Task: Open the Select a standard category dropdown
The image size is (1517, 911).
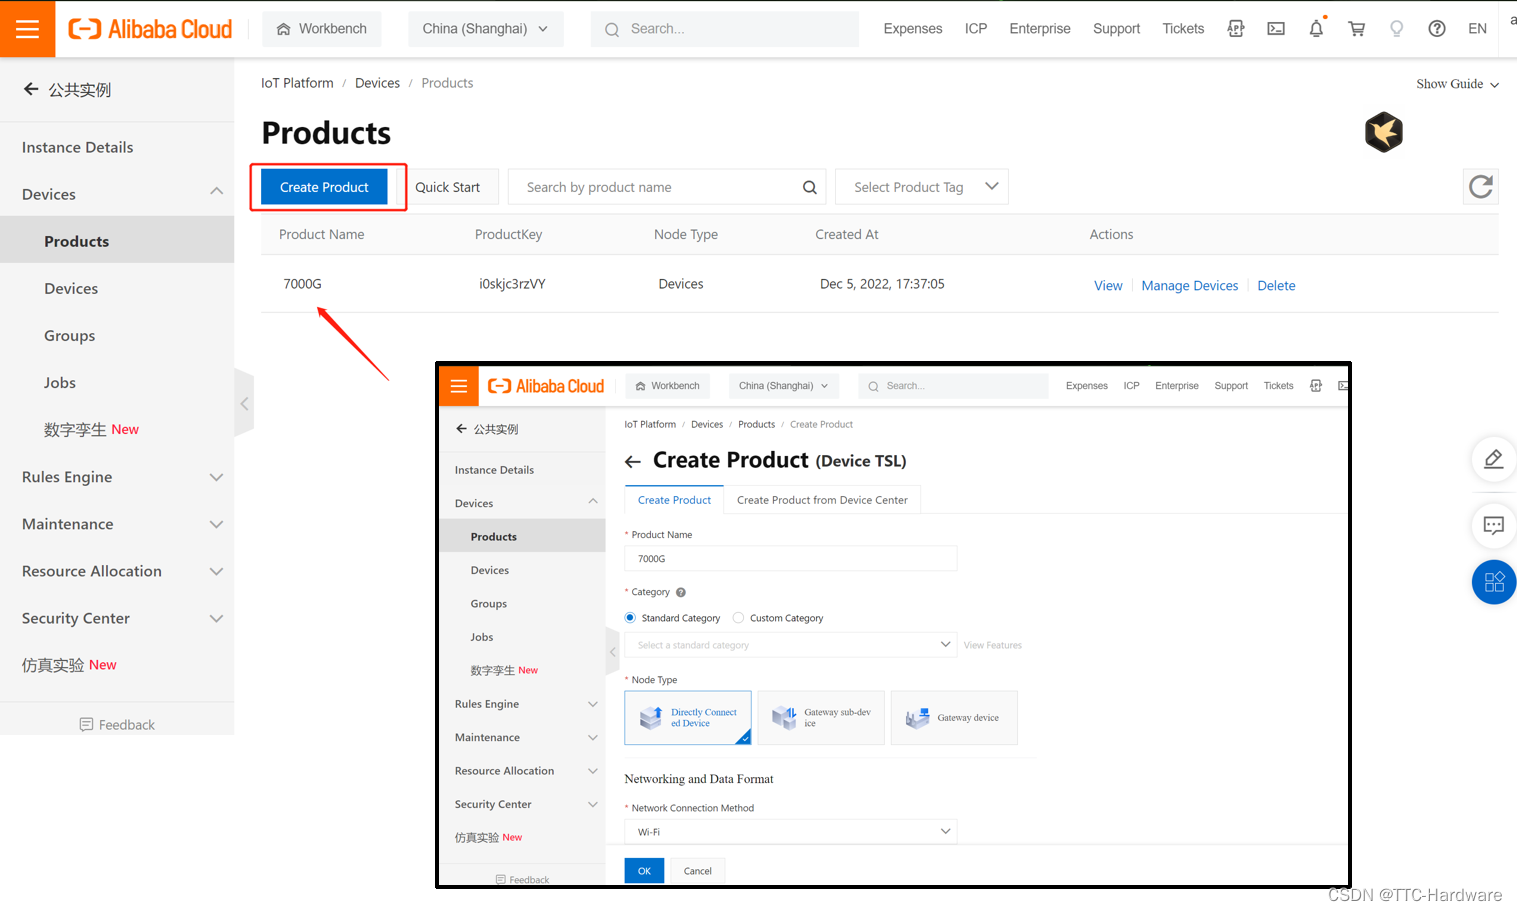Action: pyautogui.click(x=790, y=645)
